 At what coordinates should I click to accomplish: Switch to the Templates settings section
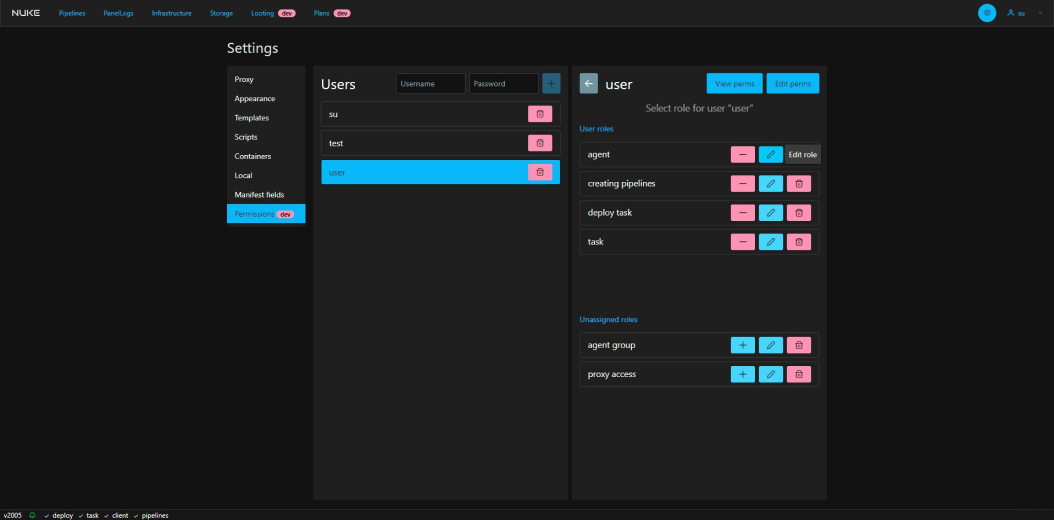point(266,118)
